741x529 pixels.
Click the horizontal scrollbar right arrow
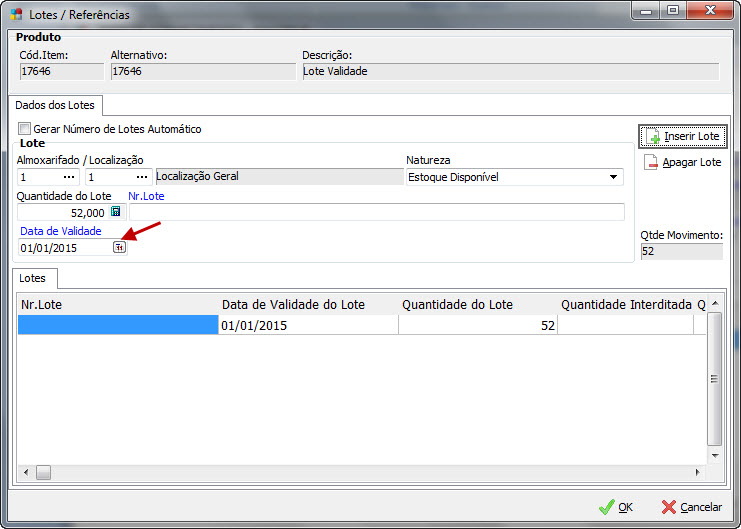coord(697,472)
